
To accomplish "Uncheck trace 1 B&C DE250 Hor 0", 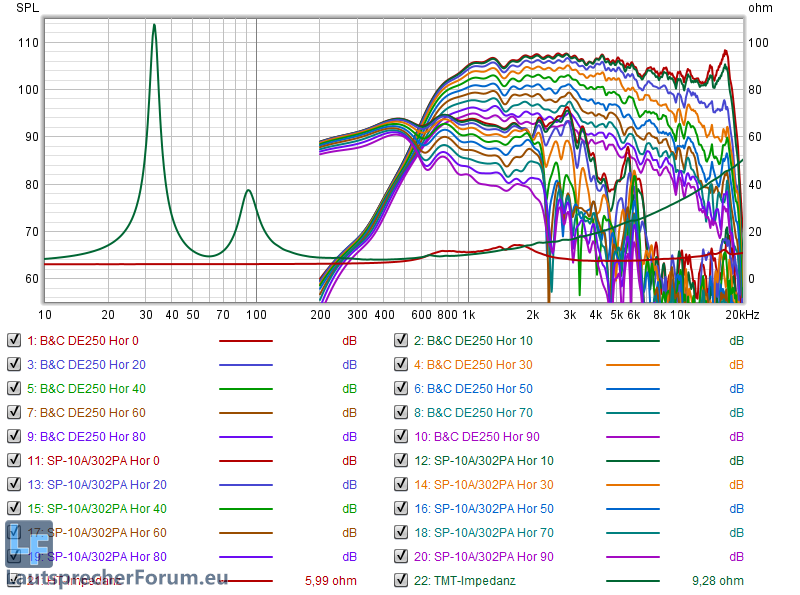I will coord(14,341).
